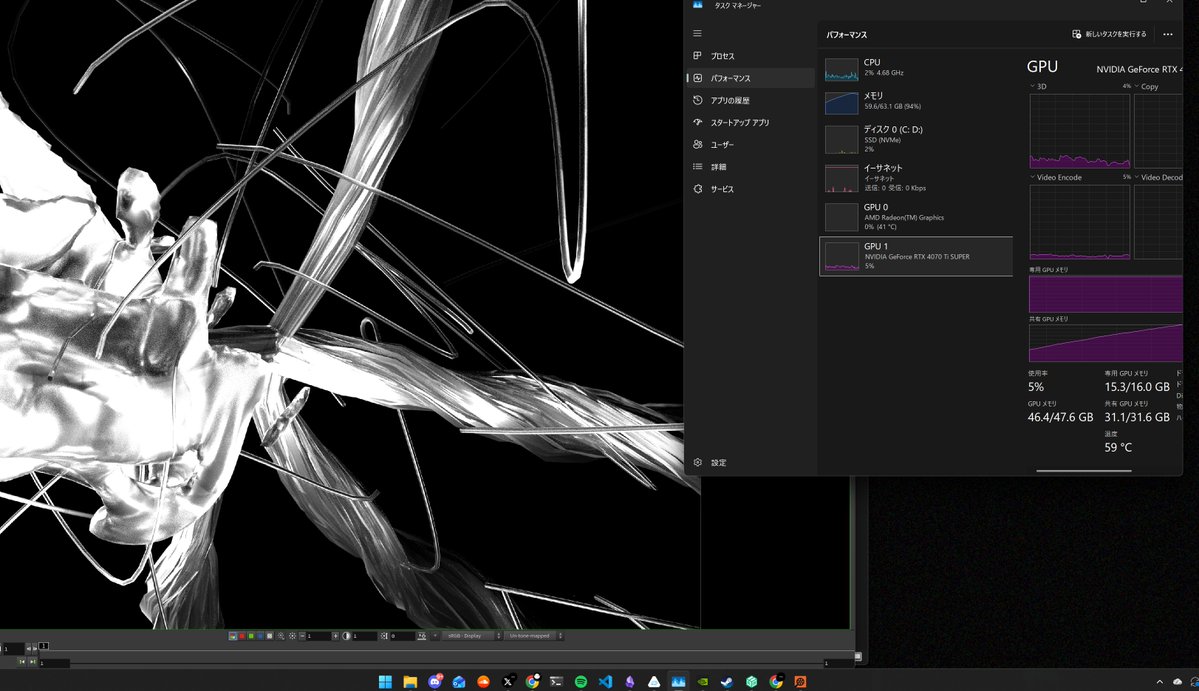Open Spotify from the taskbar

581,681
